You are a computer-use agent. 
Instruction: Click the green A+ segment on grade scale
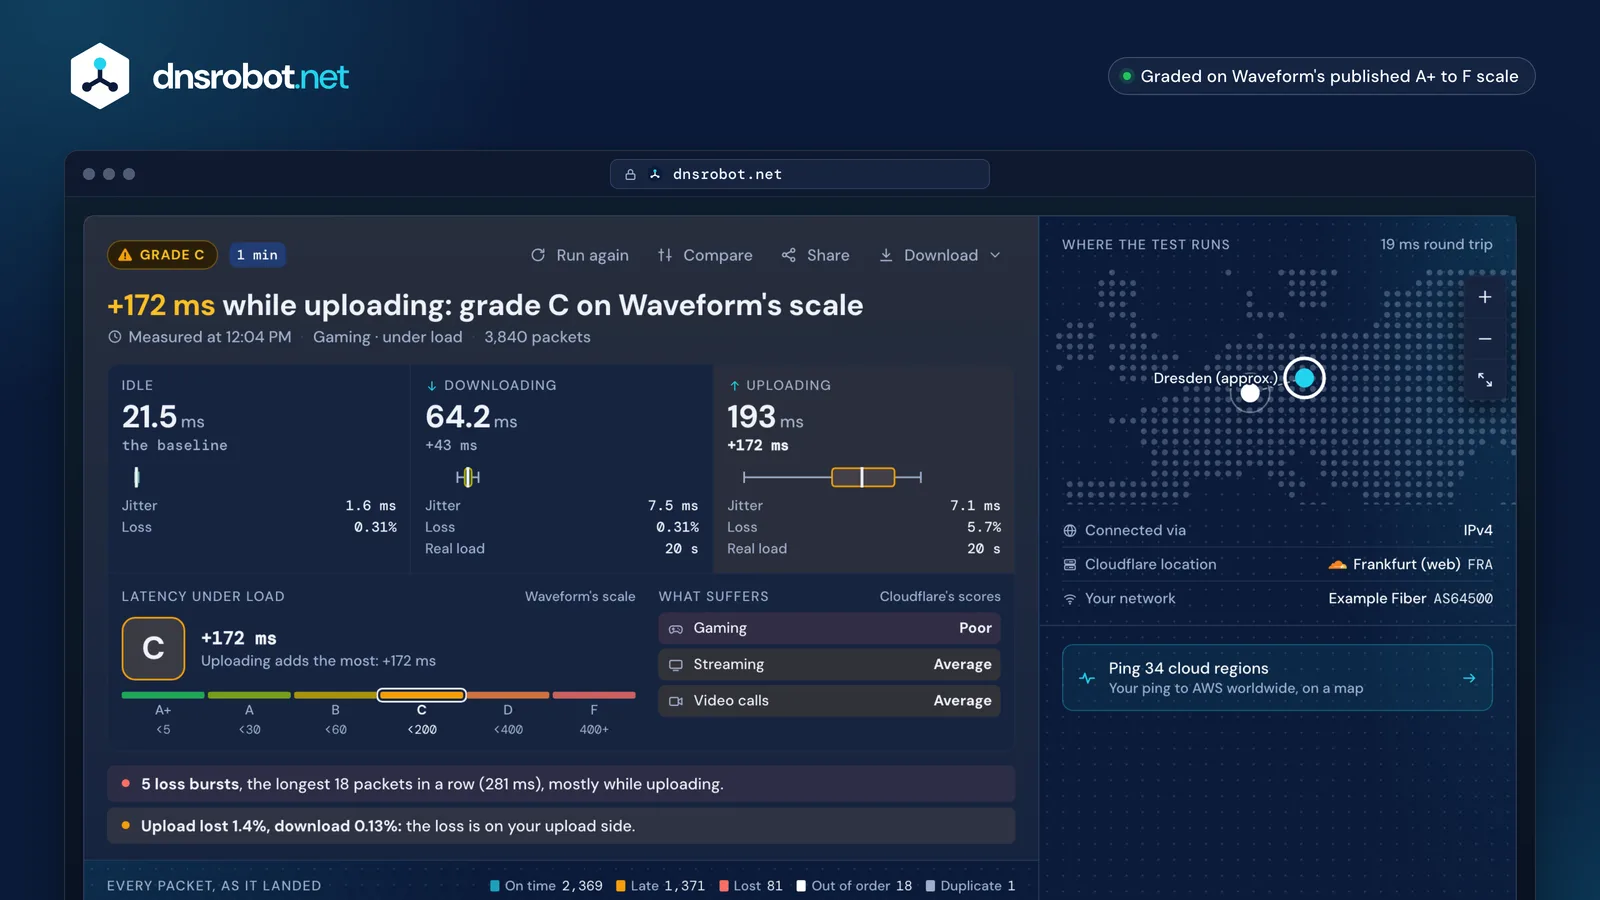(163, 695)
